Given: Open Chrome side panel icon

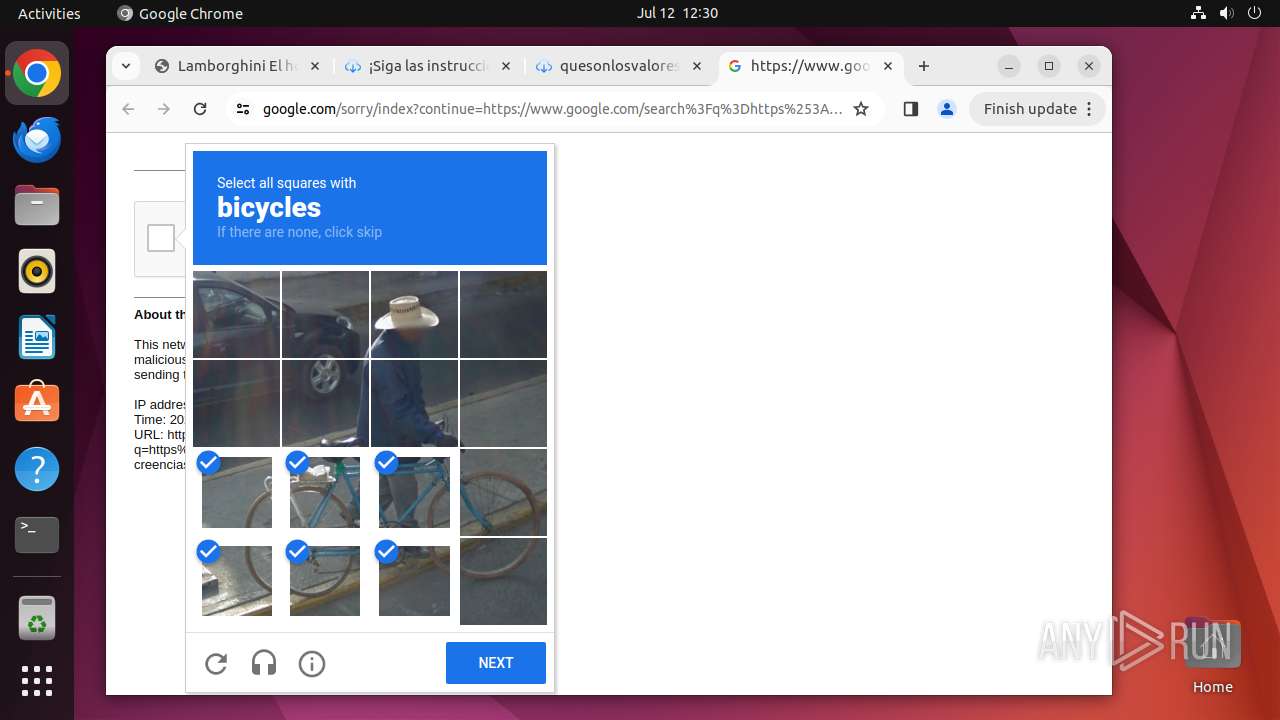Looking at the screenshot, I should 910,109.
